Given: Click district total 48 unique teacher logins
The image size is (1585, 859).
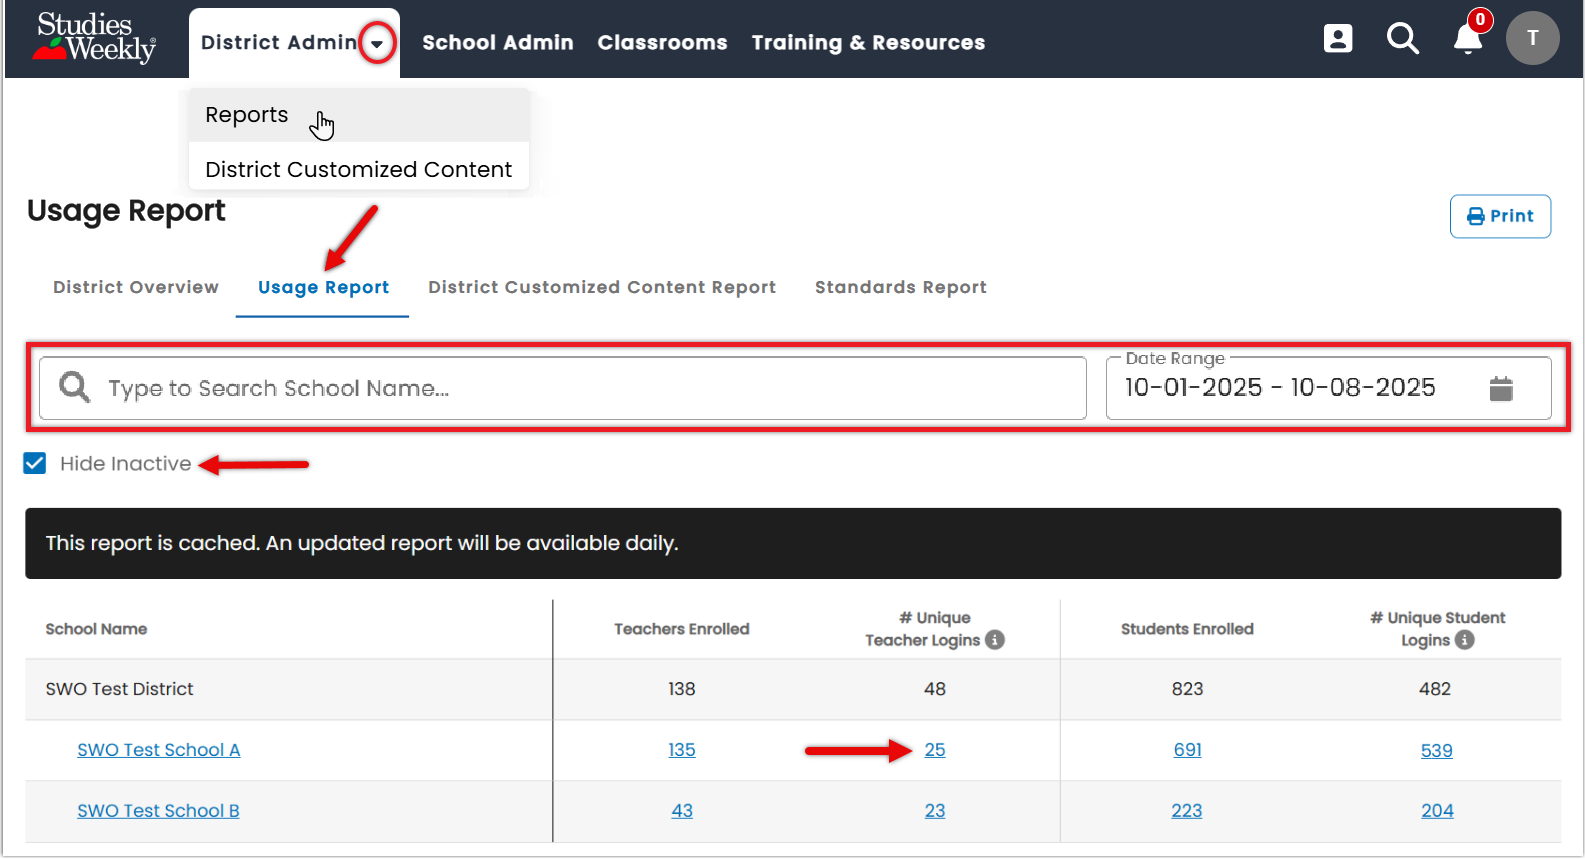Looking at the screenshot, I should pos(935,689).
